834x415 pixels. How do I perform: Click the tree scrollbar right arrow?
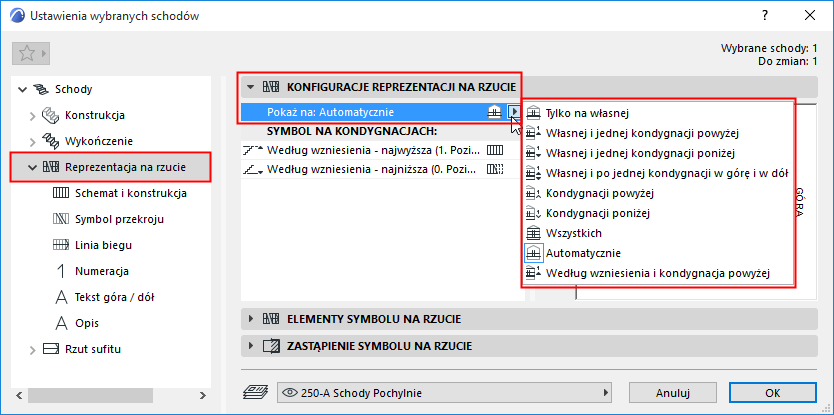pos(203,395)
